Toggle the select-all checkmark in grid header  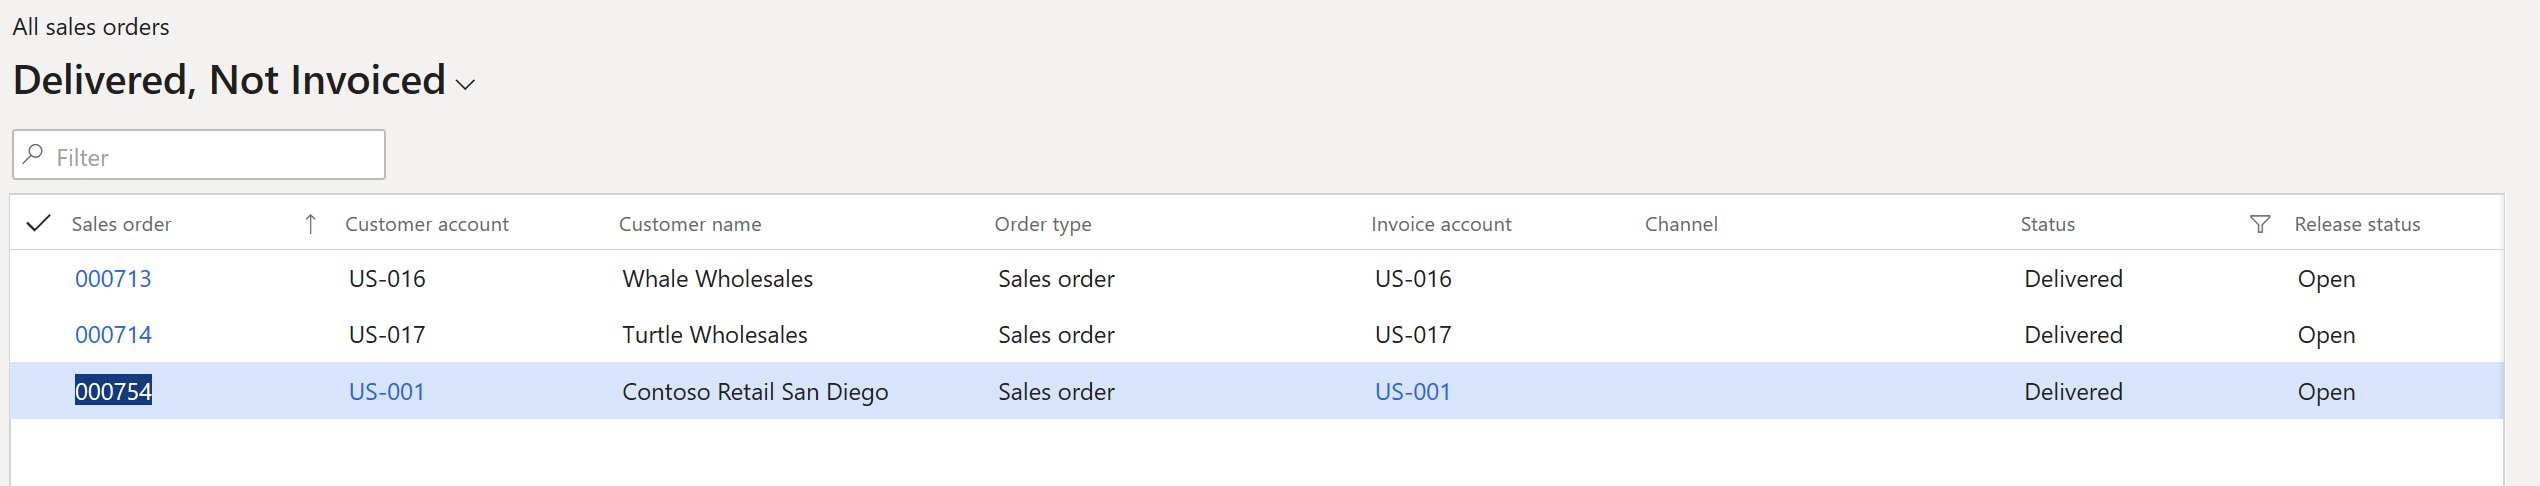[38, 223]
